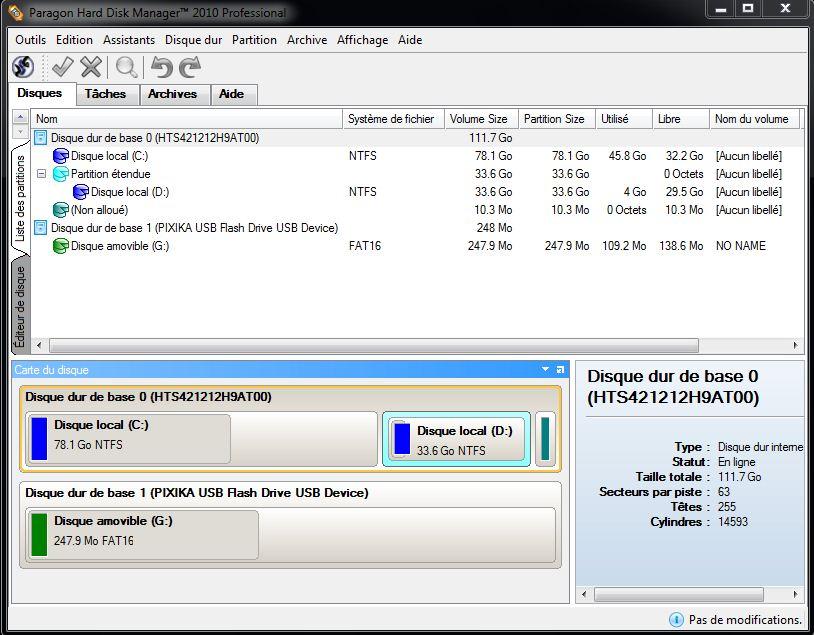814x635 pixels.
Task: Select the Éditeur de disque vertical tab
Action: [x=20, y=306]
